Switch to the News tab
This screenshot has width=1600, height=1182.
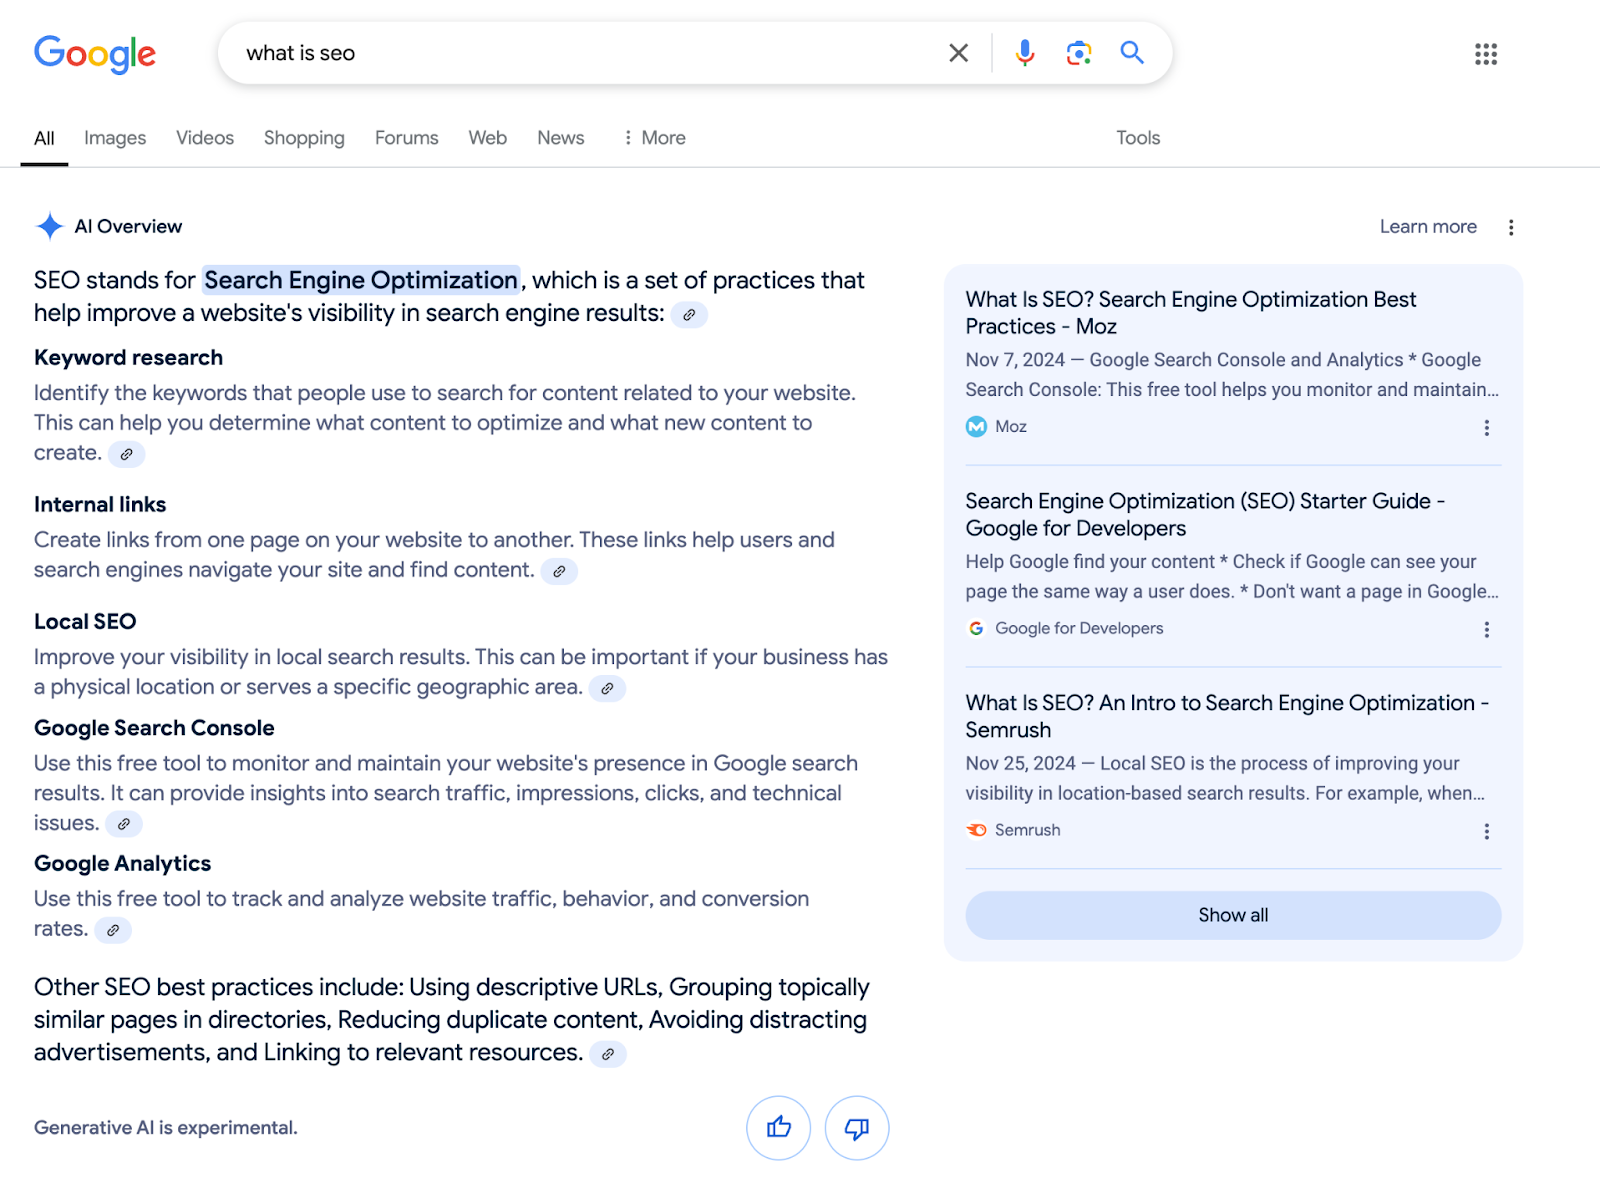click(x=560, y=138)
